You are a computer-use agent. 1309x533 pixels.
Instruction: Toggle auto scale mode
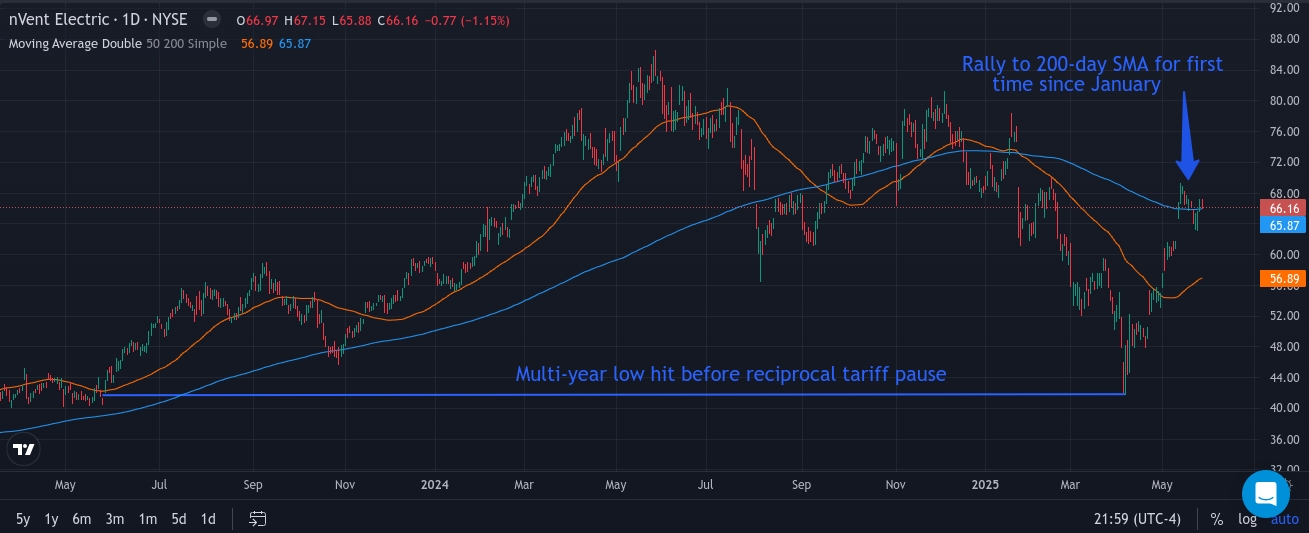click(x=1284, y=519)
